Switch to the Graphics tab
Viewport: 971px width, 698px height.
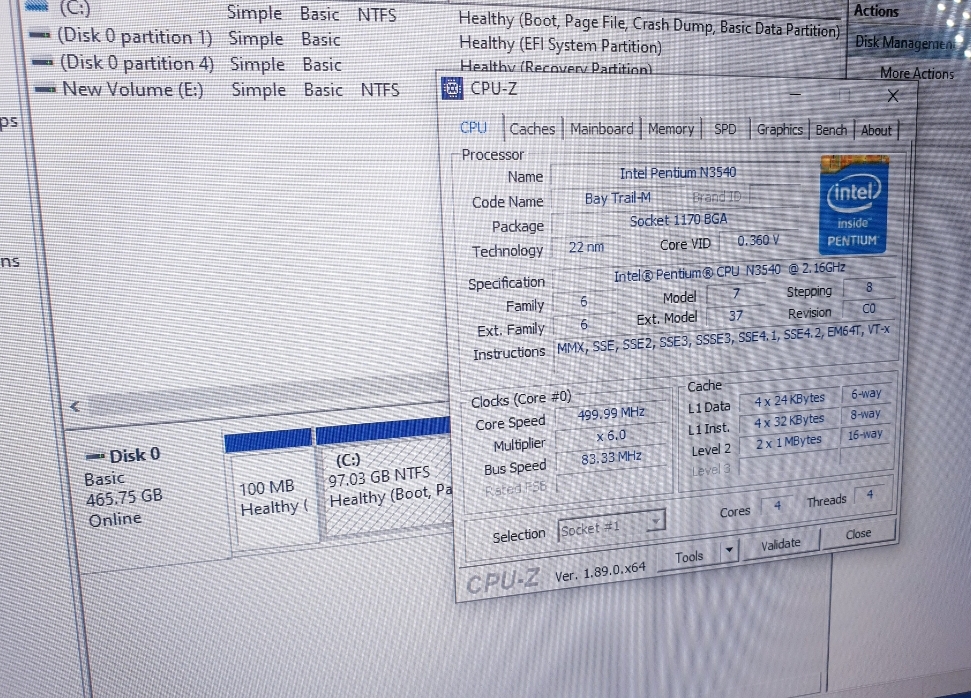pyautogui.click(x=779, y=130)
